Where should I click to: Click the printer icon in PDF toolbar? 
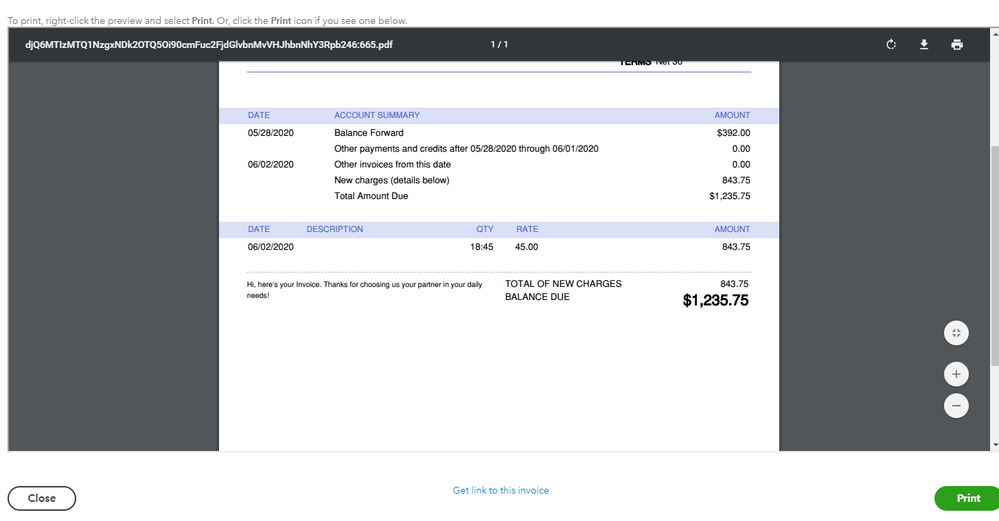coord(957,45)
